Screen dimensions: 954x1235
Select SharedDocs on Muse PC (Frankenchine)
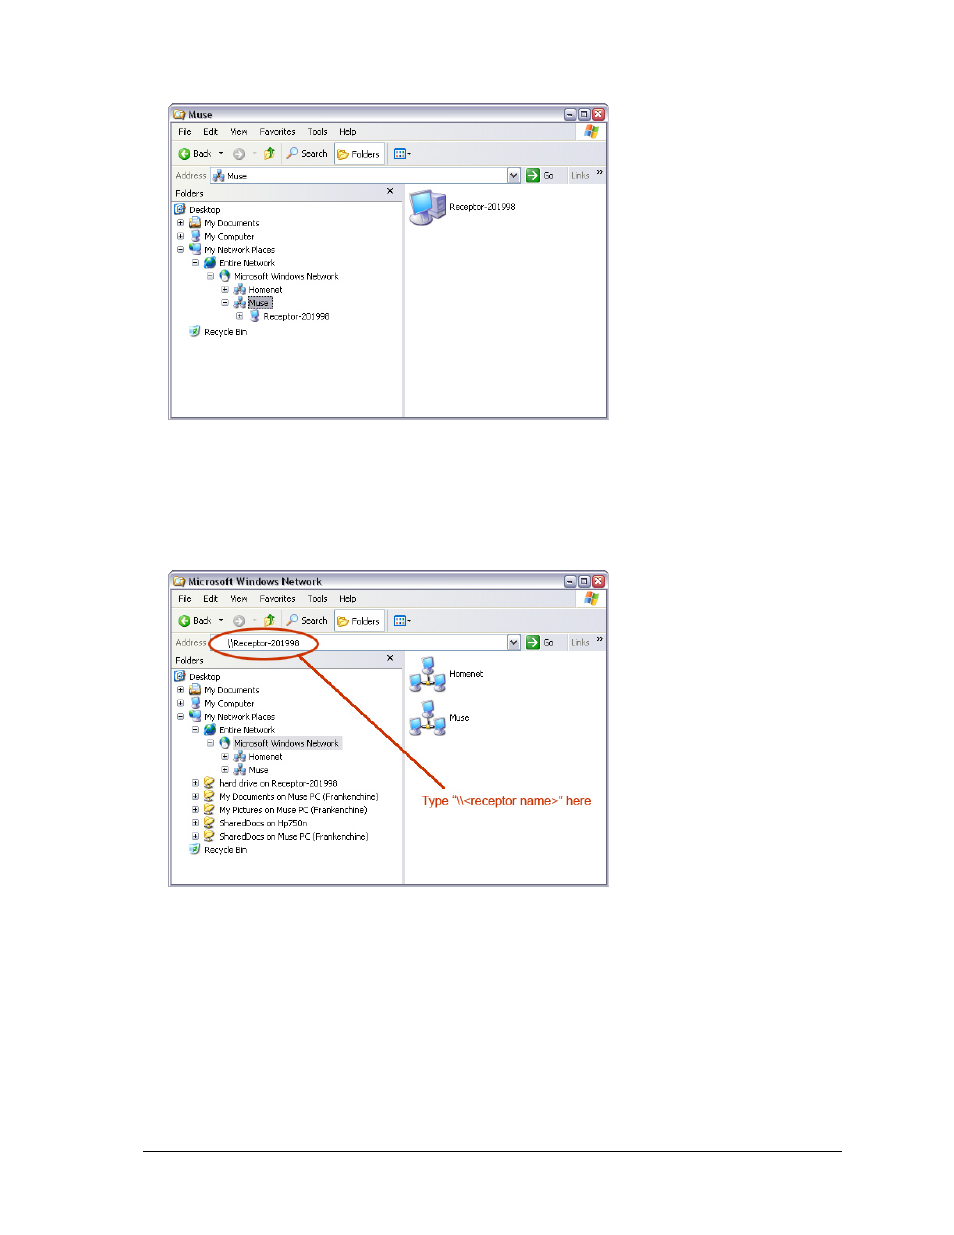click(x=294, y=836)
